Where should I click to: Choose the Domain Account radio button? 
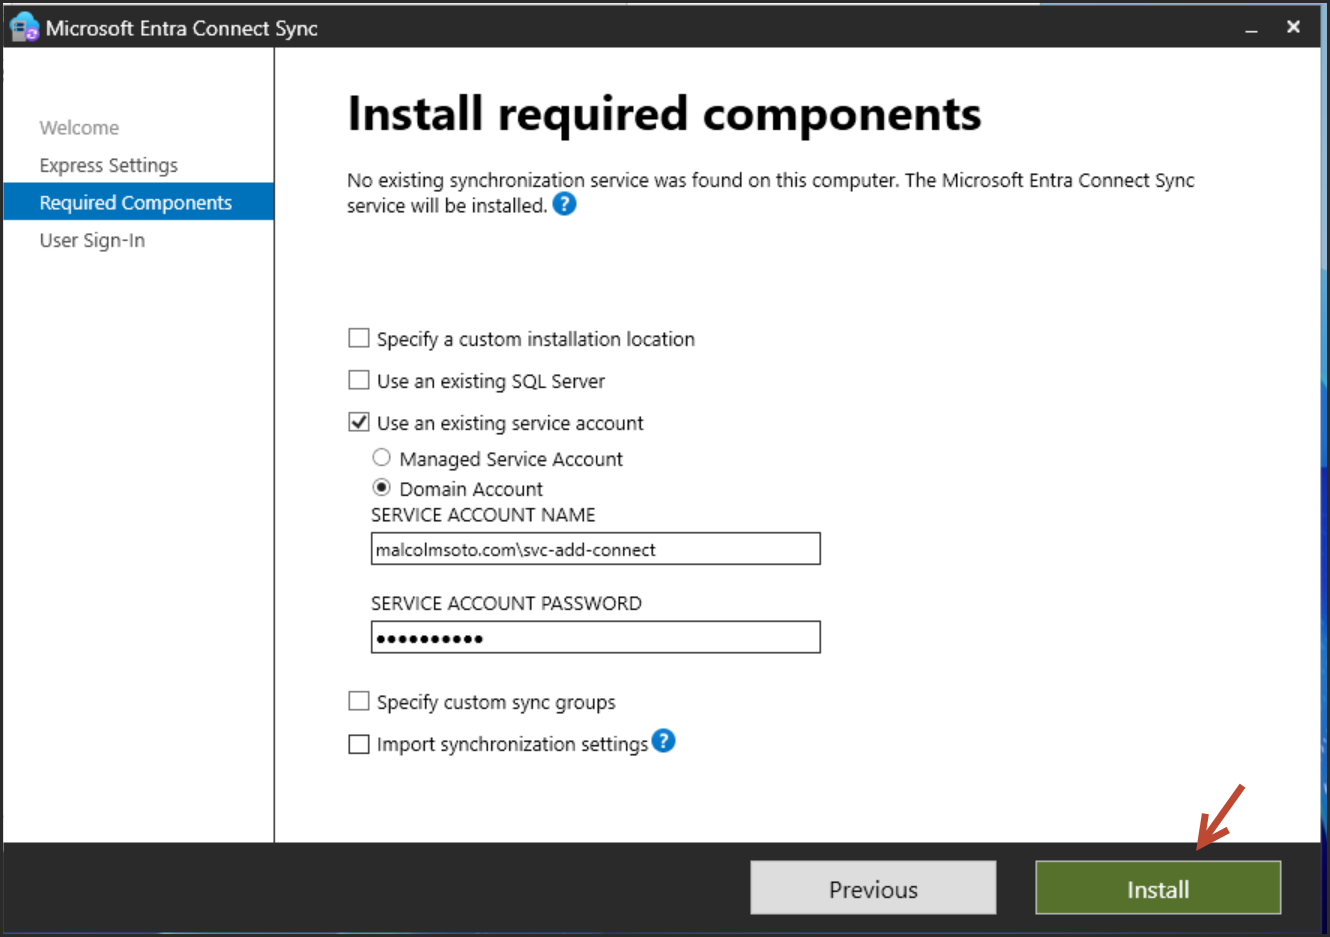point(381,488)
